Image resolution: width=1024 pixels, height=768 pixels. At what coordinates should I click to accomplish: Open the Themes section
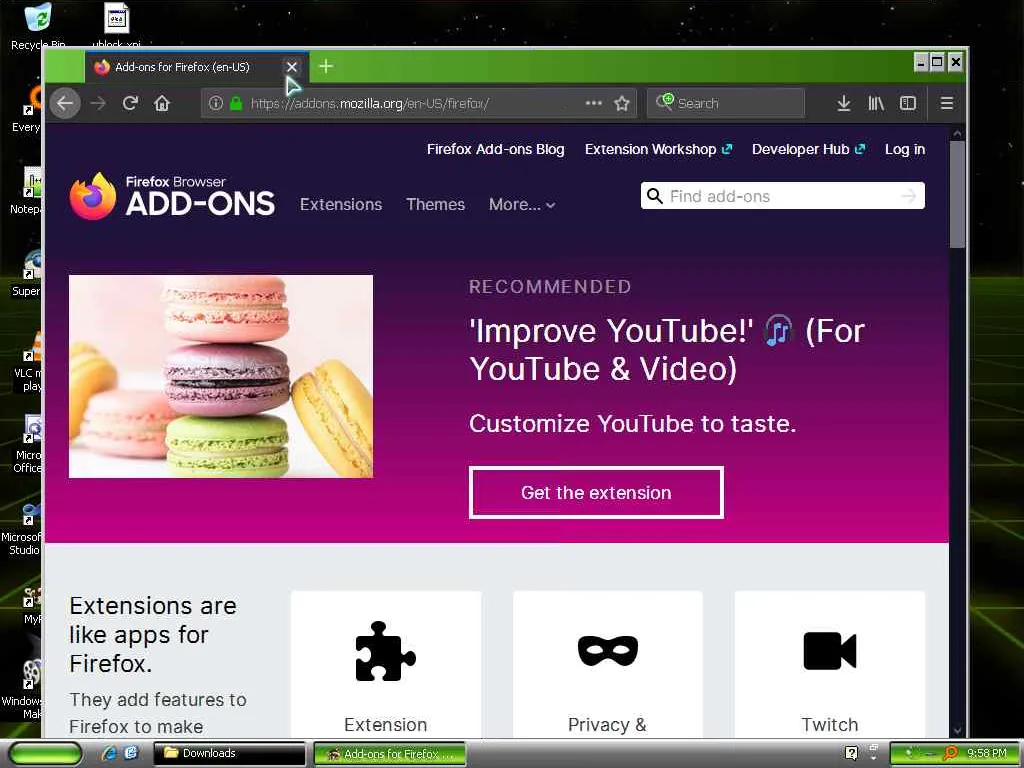pyautogui.click(x=436, y=204)
